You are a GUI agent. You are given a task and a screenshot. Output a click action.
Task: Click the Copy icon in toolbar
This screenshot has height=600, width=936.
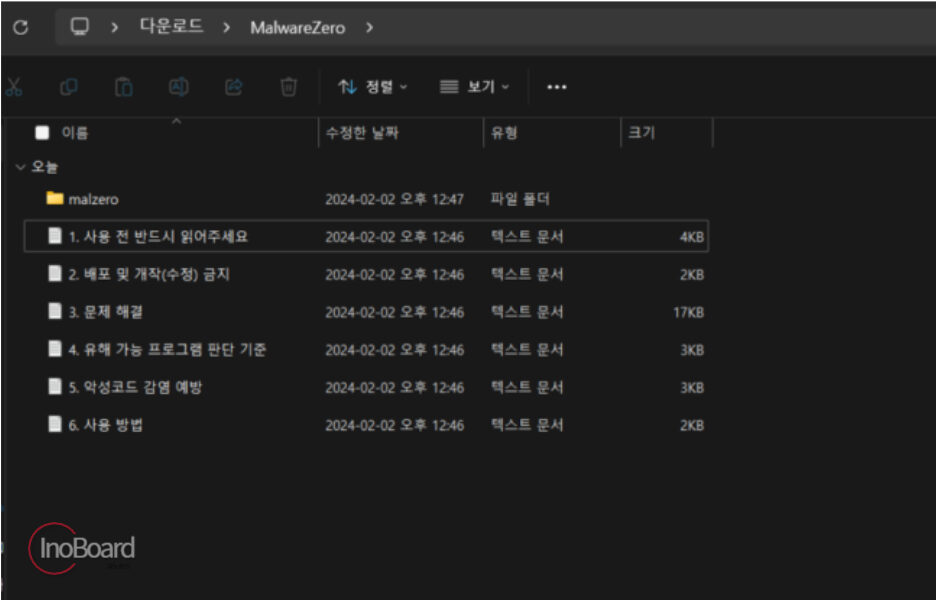(69, 87)
